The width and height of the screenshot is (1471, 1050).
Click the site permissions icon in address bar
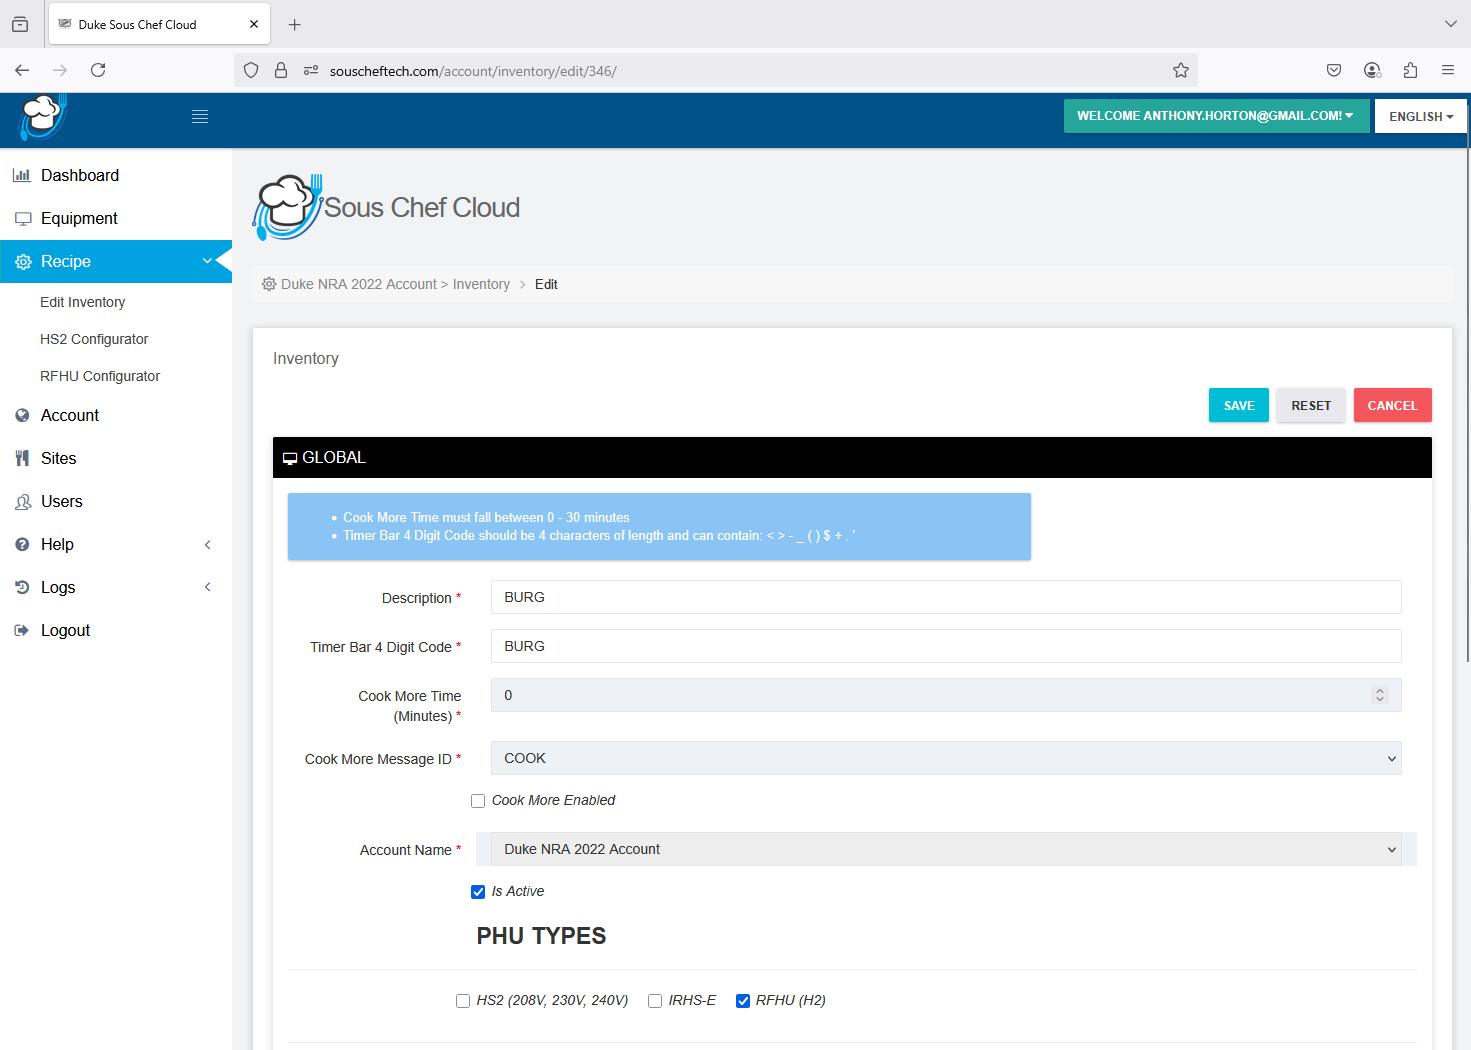click(311, 70)
